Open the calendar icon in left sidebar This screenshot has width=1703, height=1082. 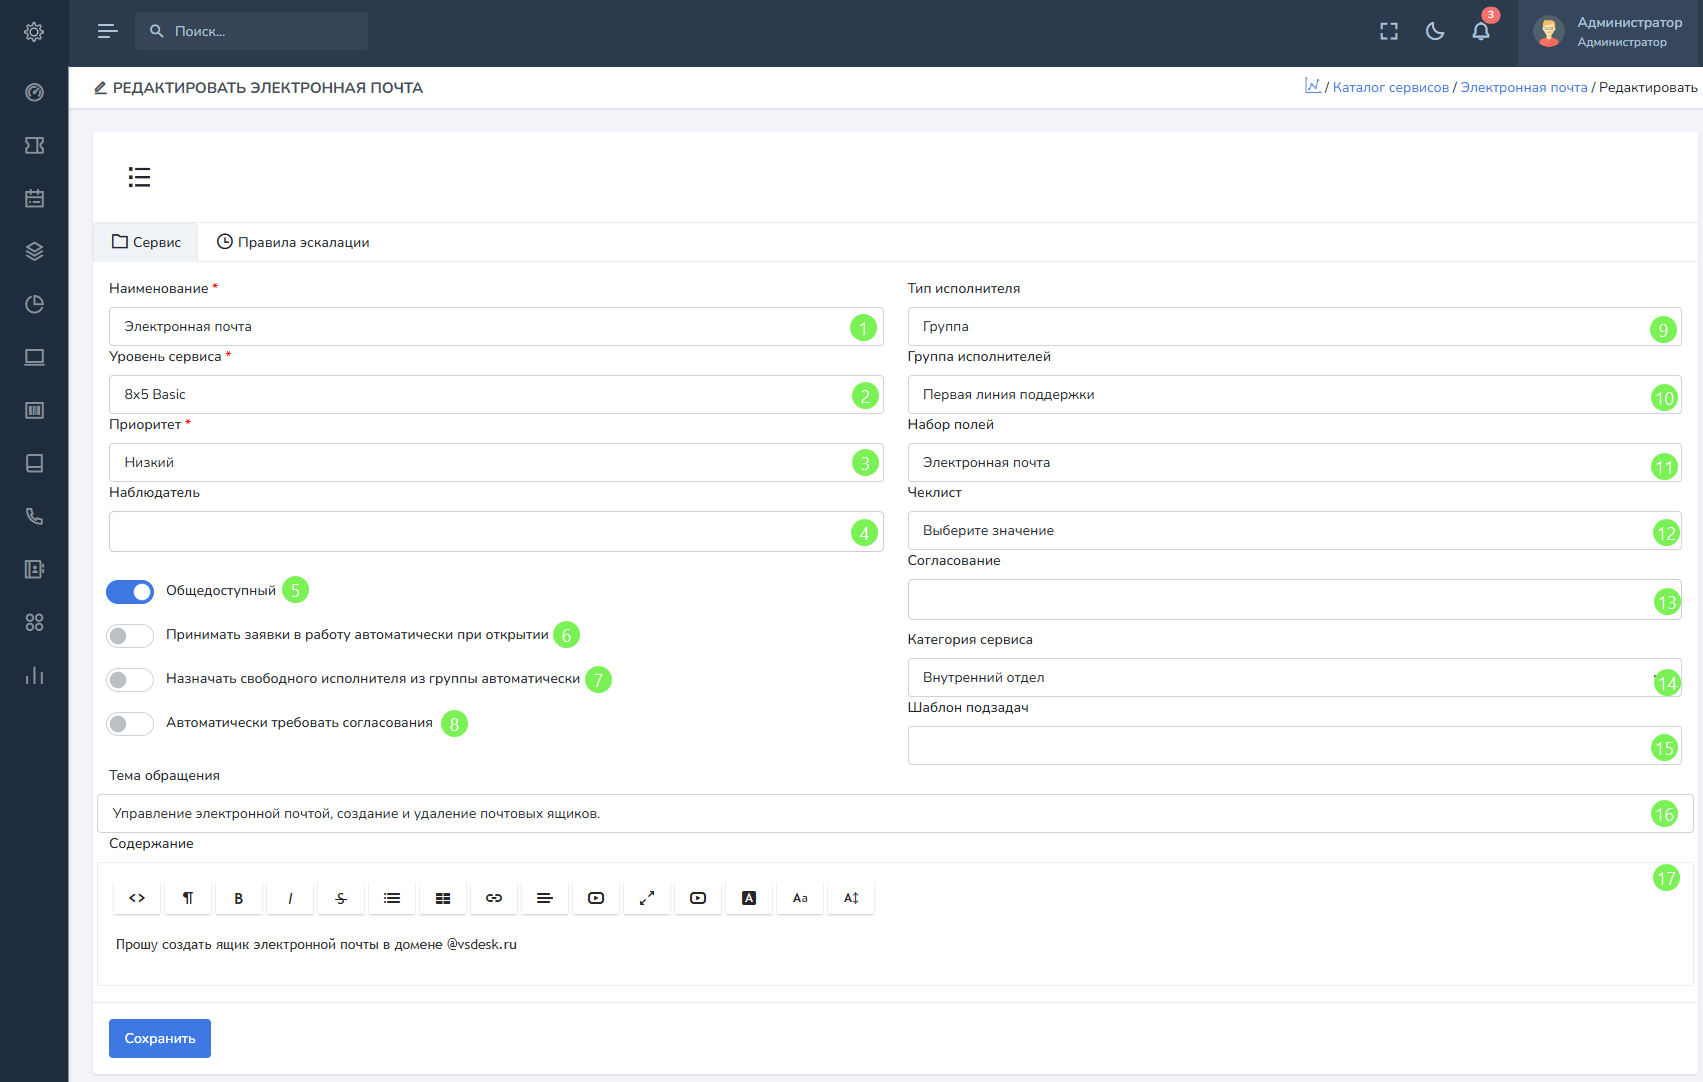[34, 198]
